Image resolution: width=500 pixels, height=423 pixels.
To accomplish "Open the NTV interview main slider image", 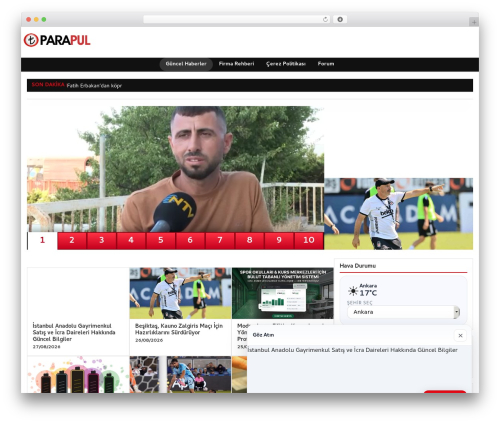I will tap(175, 169).
